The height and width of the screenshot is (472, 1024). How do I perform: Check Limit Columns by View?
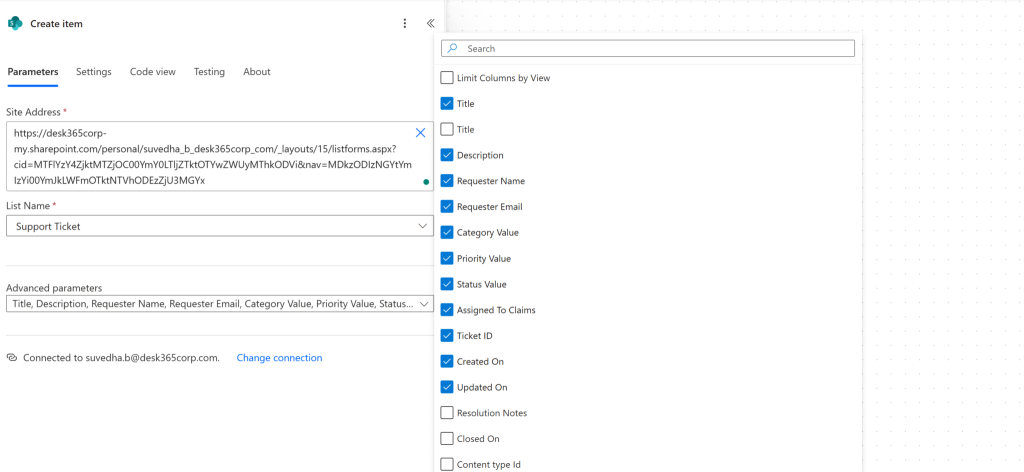coord(447,78)
